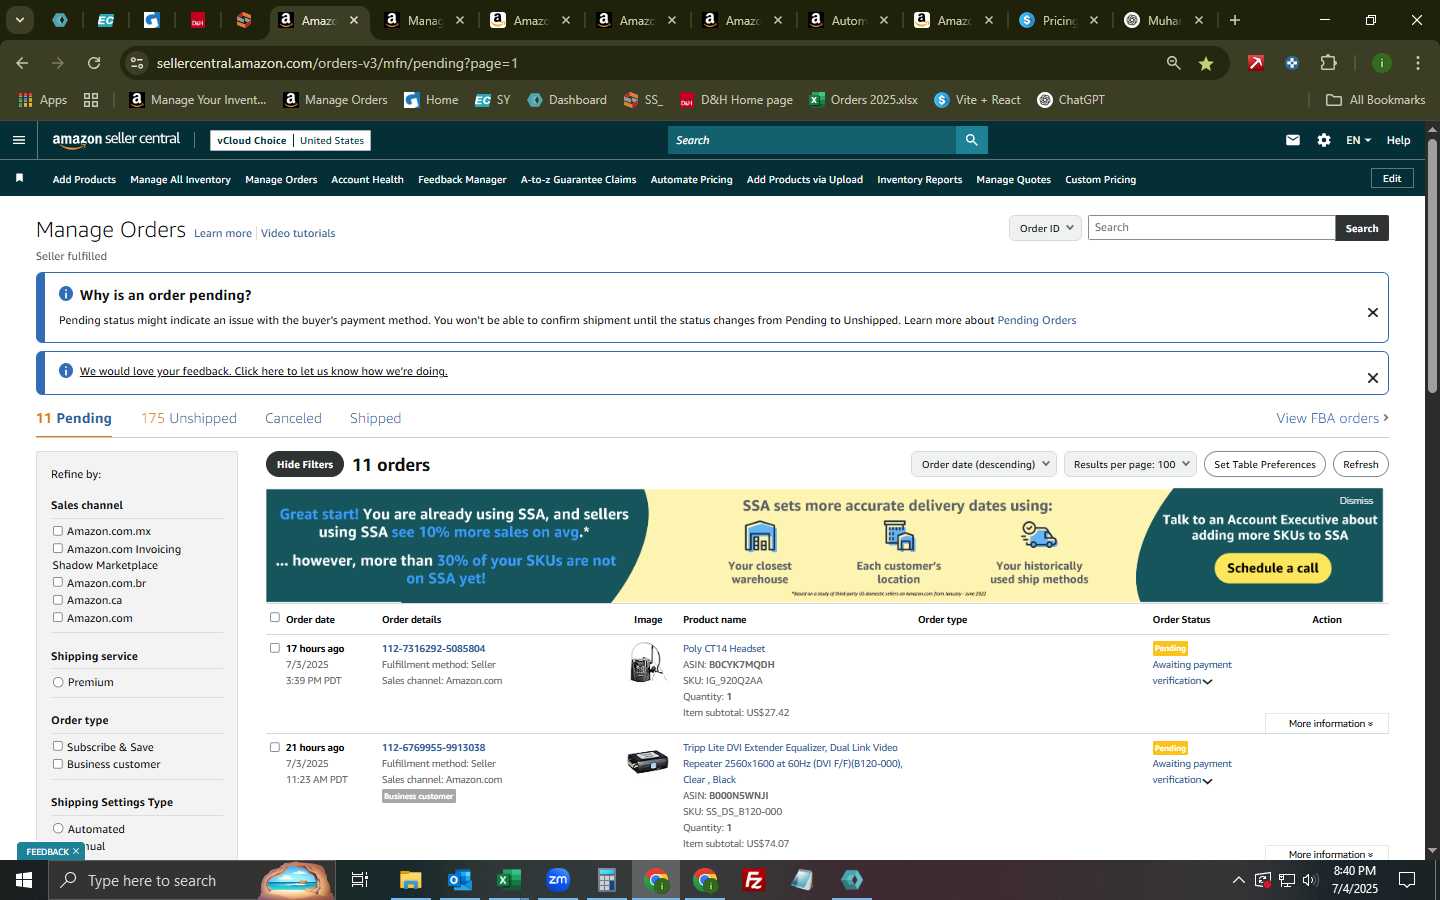Open Zoom from the taskbar
1440x900 pixels.
point(558,880)
